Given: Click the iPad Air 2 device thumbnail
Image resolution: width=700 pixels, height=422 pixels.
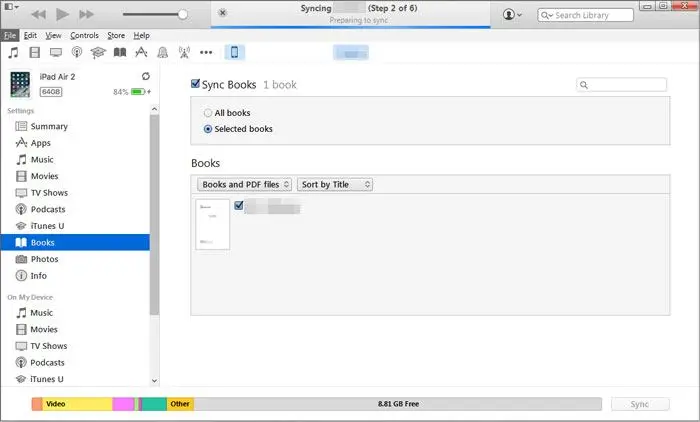Looking at the screenshot, I should [x=20, y=84].
